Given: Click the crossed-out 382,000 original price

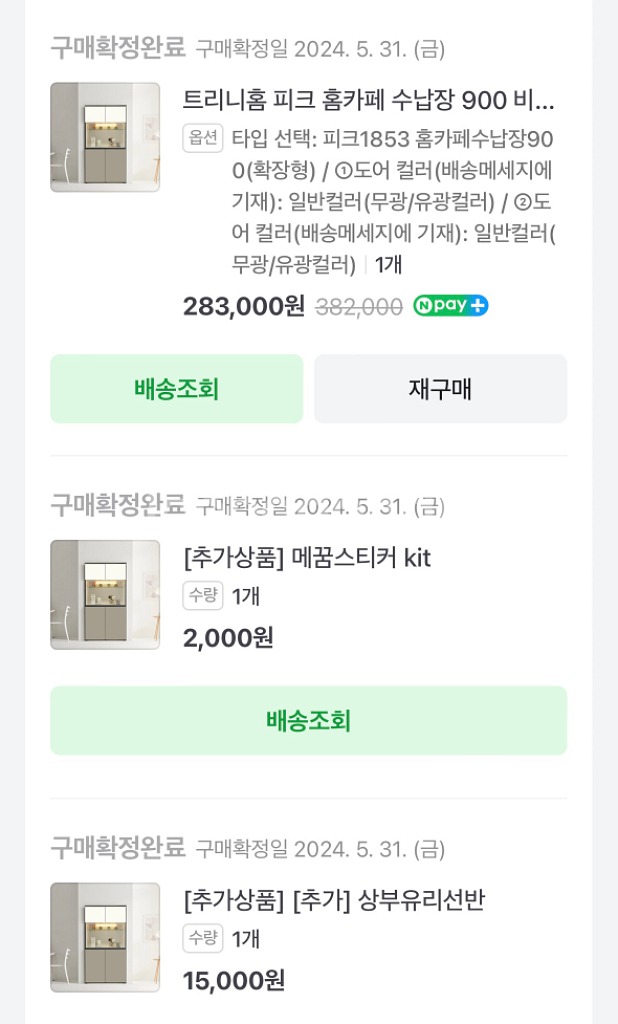Looking at the screenshot, I should (358, 308).
